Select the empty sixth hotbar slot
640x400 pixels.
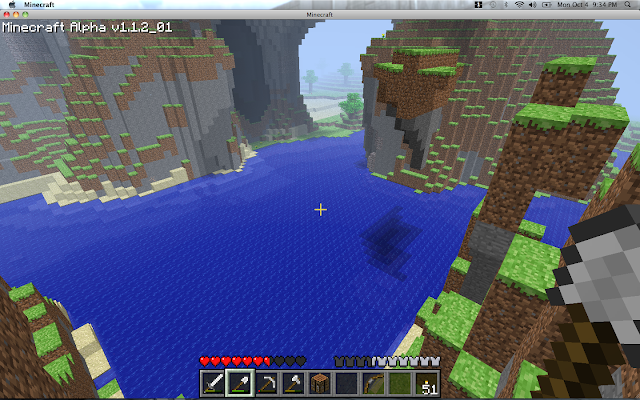(x=346, y=383)
